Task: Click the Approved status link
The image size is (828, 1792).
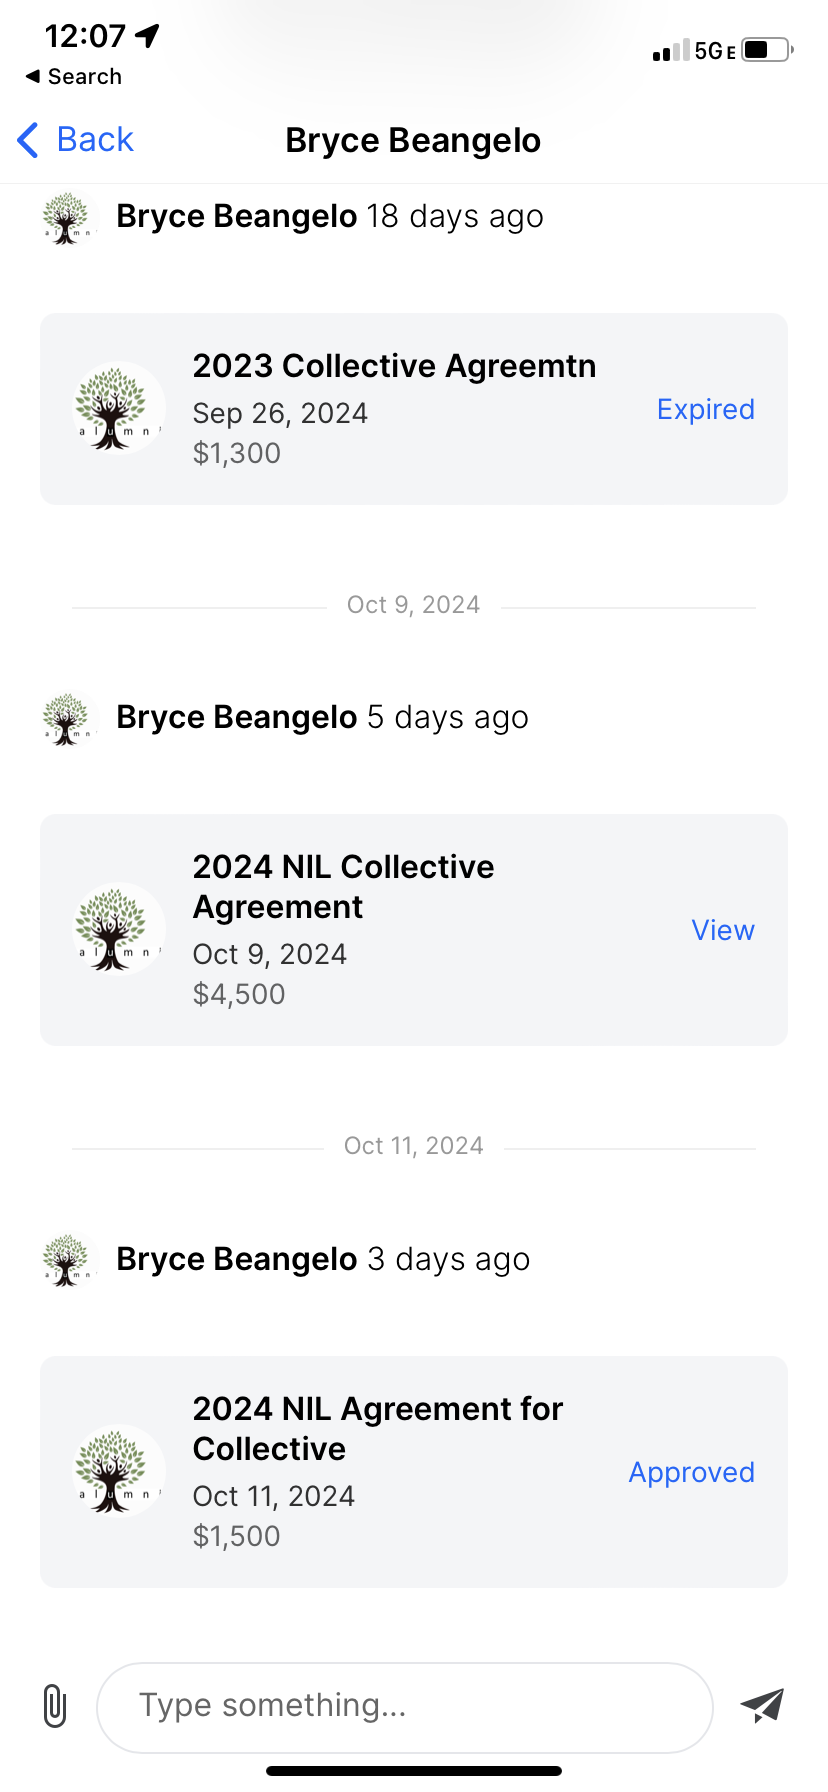Action: (x=691, y=1472)
